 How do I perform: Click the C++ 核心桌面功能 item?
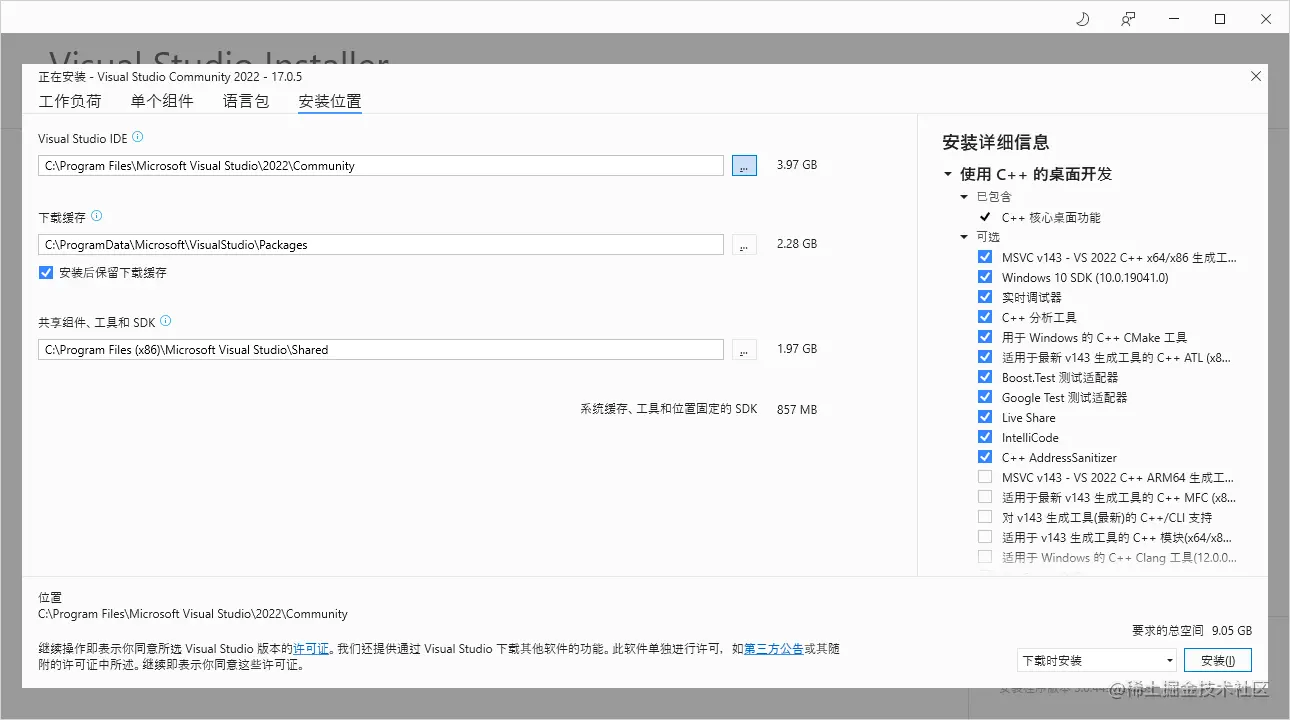[1051, 217]
